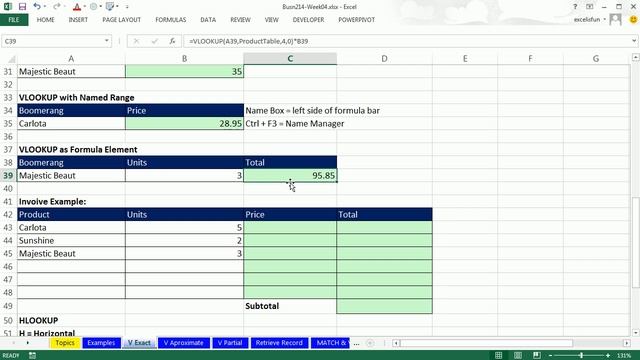
Task: Undo the last action
Action: [x=37, y=7]
